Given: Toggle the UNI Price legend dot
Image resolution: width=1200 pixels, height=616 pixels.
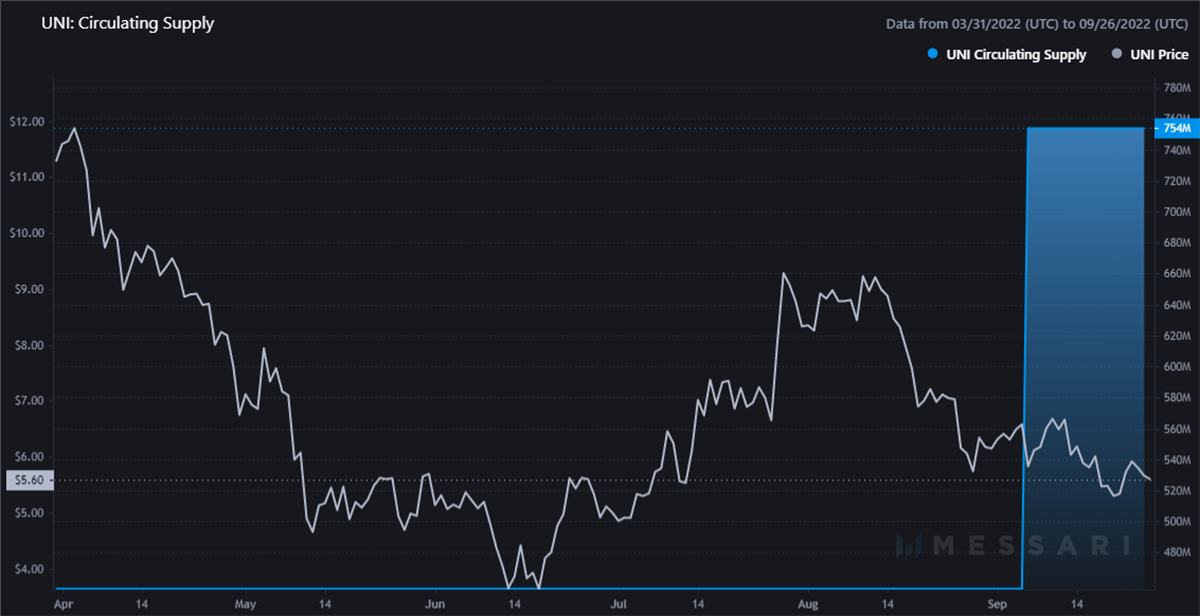Looking at the screenshot, I should (1116, 55).
